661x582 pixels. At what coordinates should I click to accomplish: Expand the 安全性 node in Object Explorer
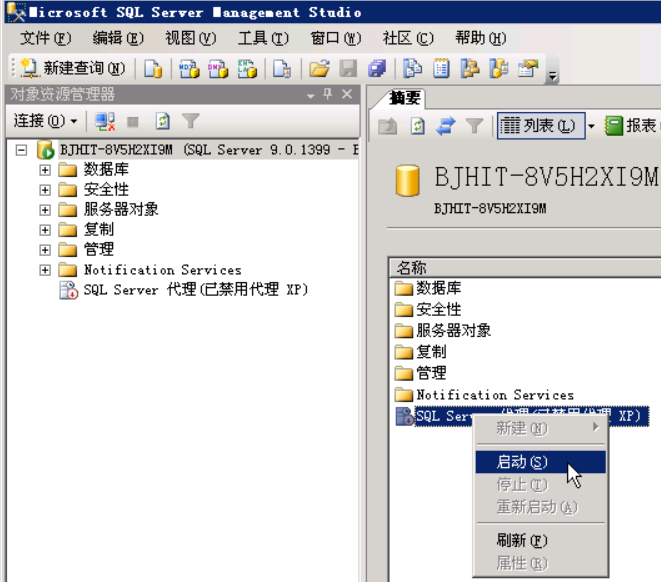coord(45,190)
